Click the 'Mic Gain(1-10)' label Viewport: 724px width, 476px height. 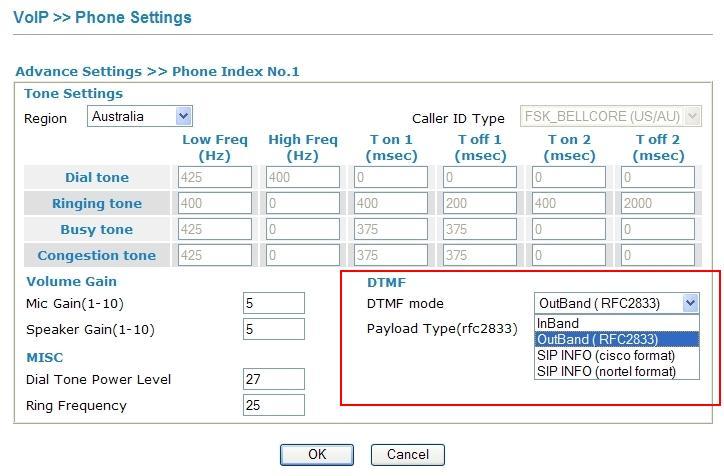coord(75,304)
